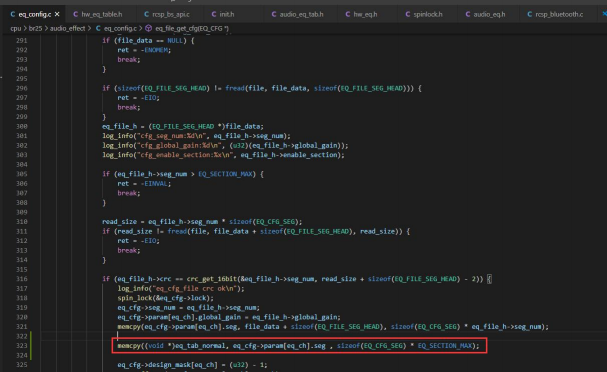
Task: Switch to the init.h tab
Action: coord(226,14)
